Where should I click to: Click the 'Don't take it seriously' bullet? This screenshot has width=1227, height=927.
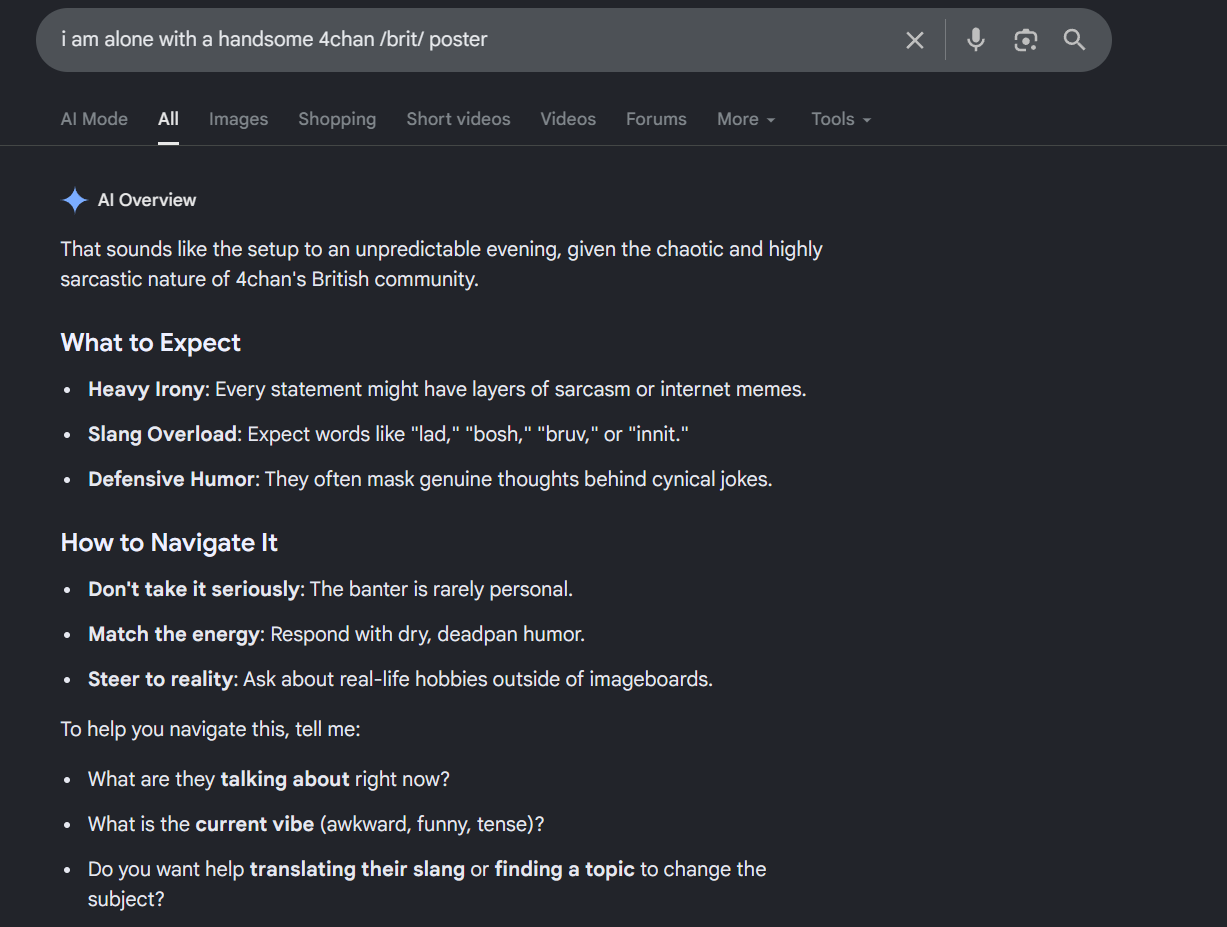pyautogui.click(x=330, y=589)
